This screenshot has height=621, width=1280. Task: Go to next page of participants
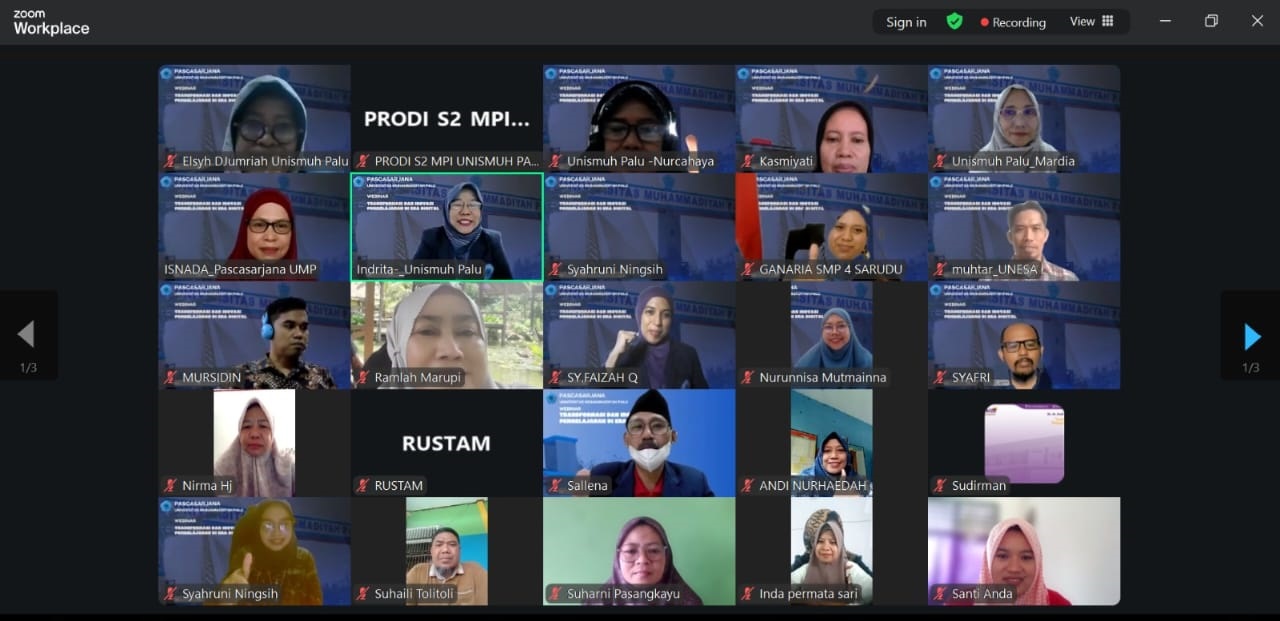1251,336
